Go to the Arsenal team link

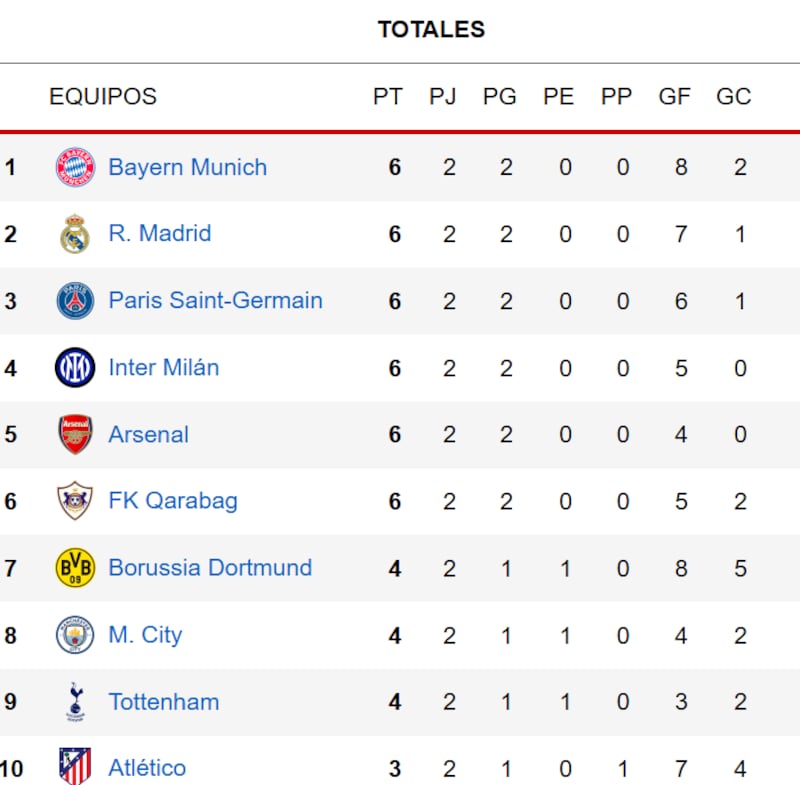[x=148, y=435]
